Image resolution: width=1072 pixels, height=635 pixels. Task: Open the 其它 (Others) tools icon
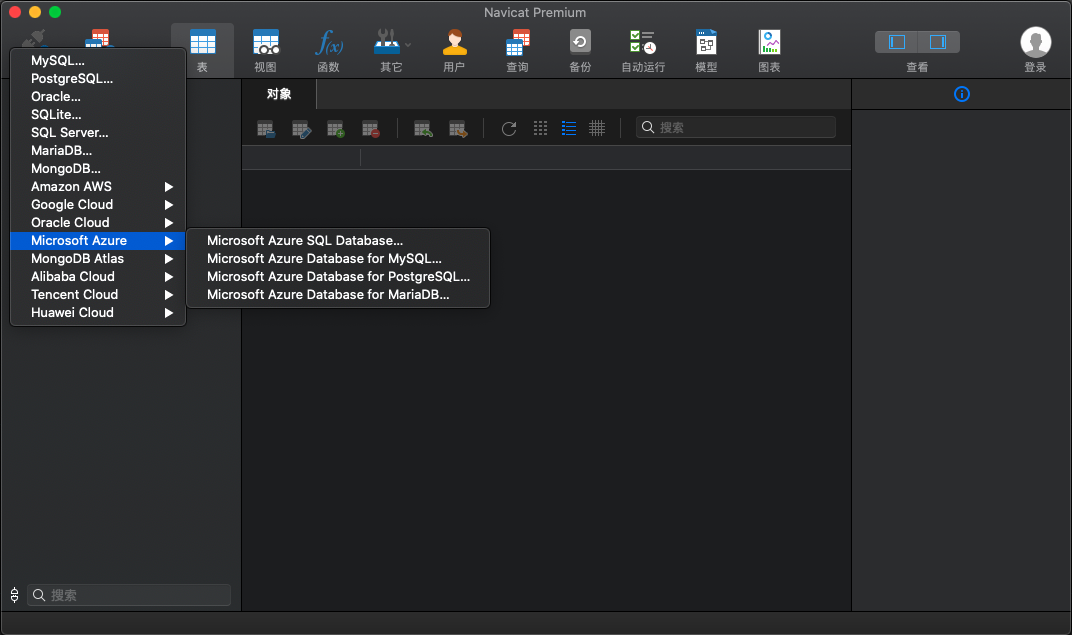click(x=387, y=42)
